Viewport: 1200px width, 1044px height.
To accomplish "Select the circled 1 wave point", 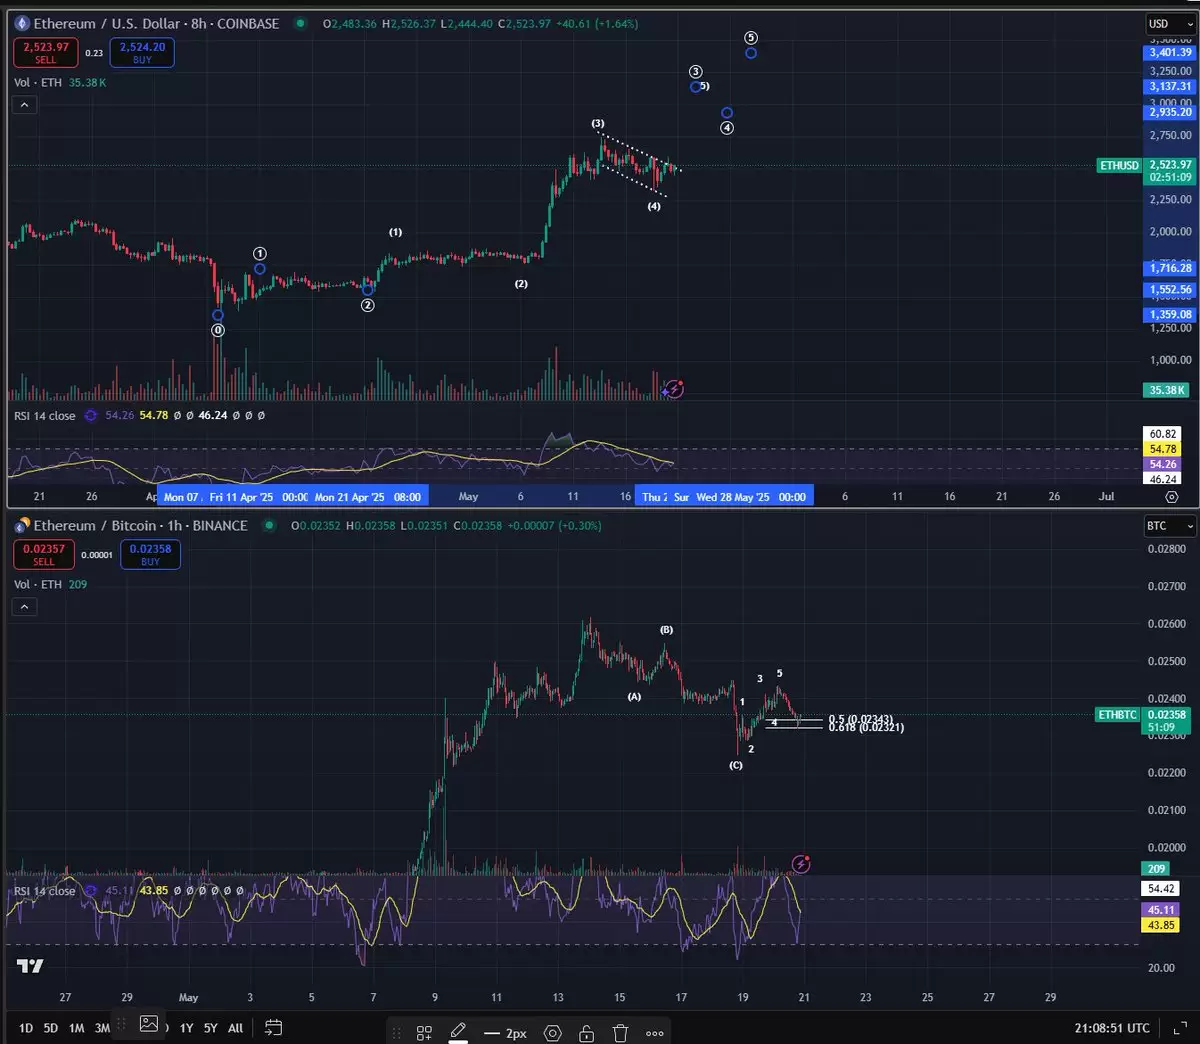I will pyautogui.click(x=260, y=254).
